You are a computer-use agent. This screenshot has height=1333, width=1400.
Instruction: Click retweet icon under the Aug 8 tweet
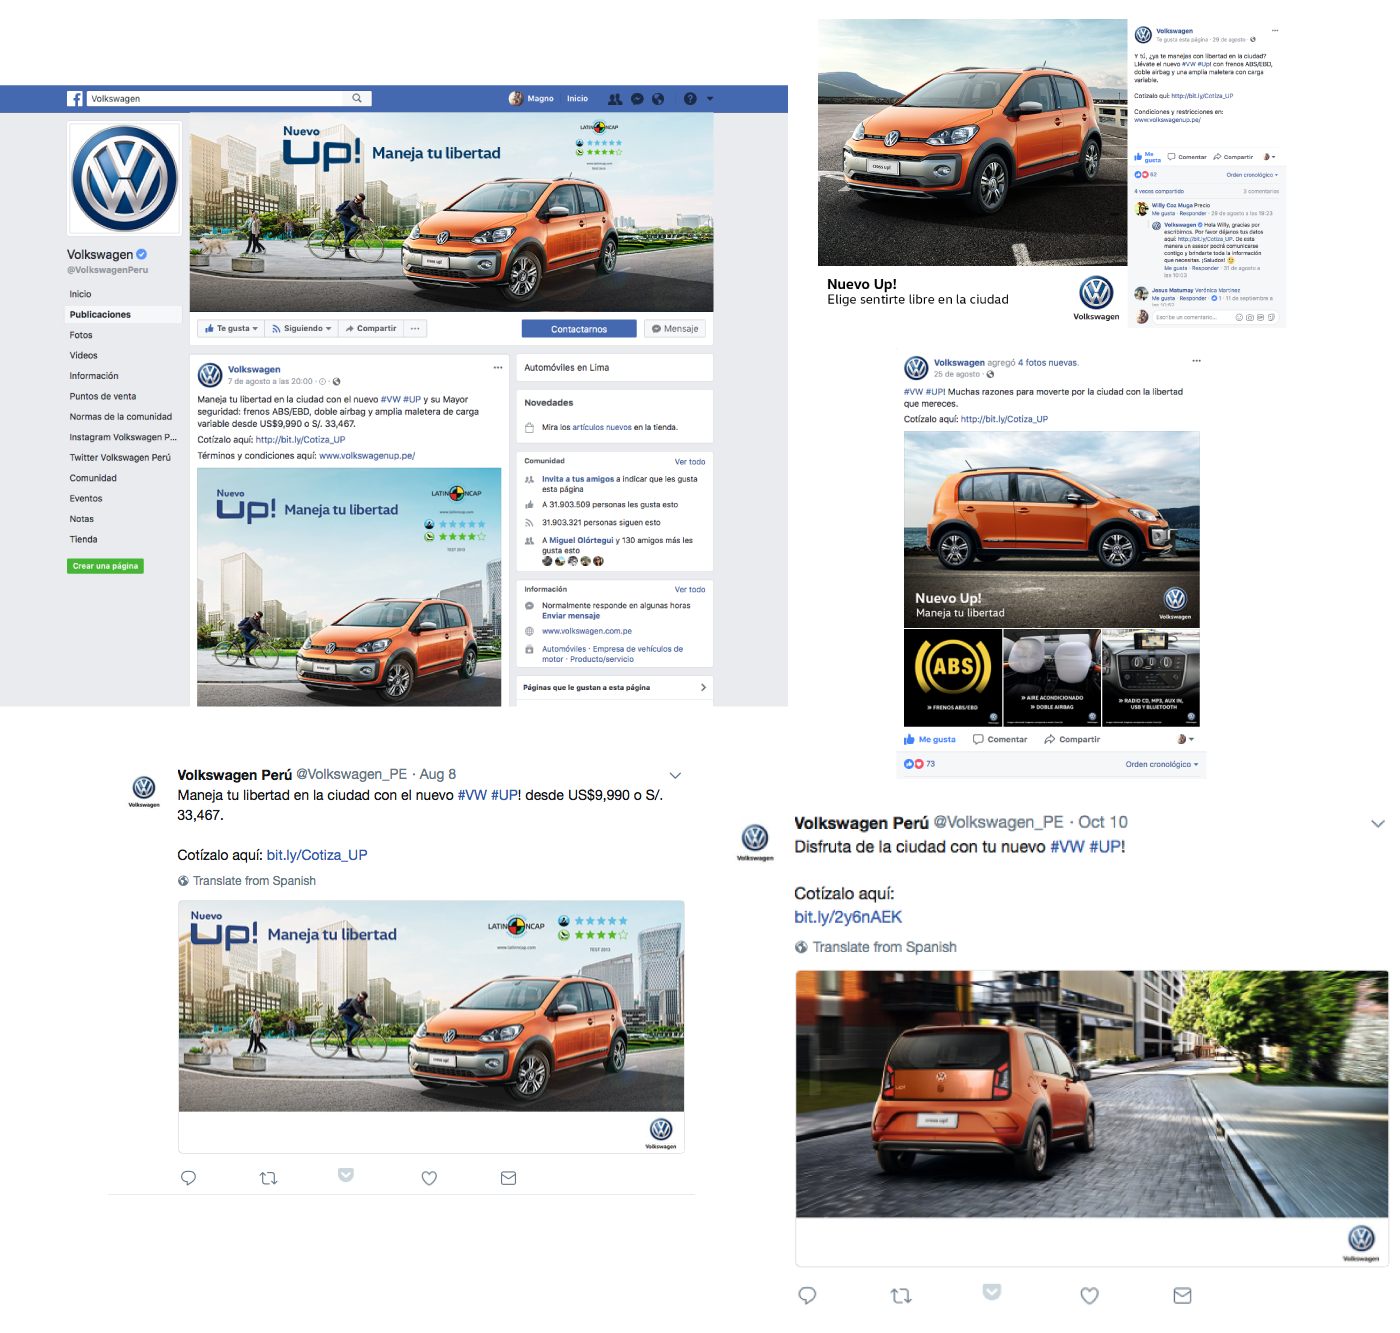tap(268, 1178)
